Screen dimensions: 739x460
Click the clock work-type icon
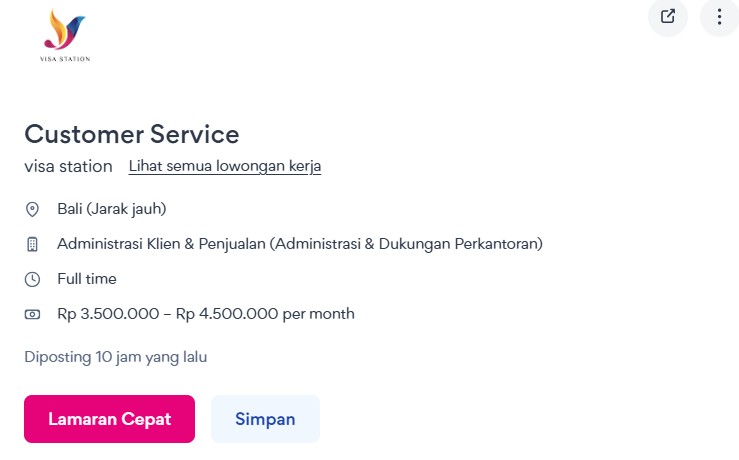(33, 279)
